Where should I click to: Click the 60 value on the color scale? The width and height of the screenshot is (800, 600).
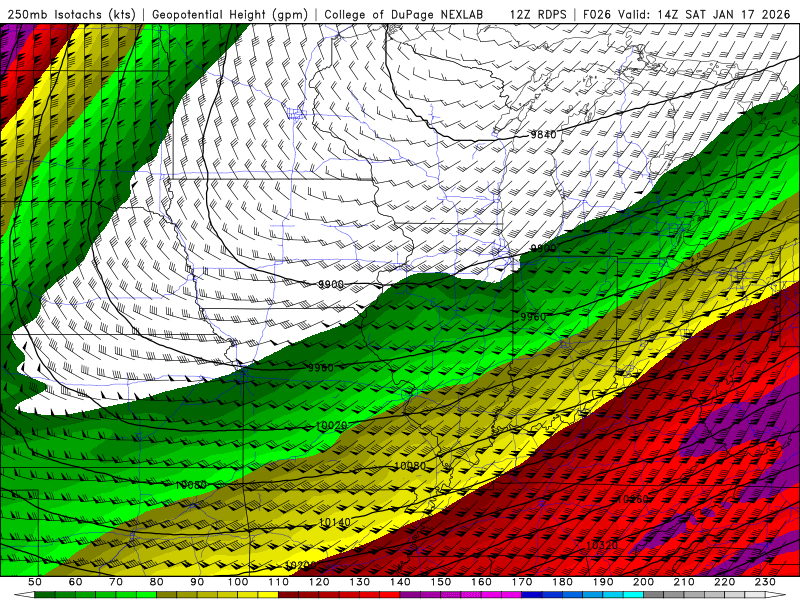(76, 582)
